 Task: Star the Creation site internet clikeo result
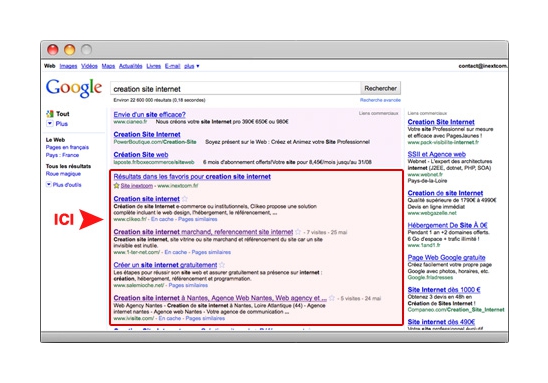(x=185, y=199)
